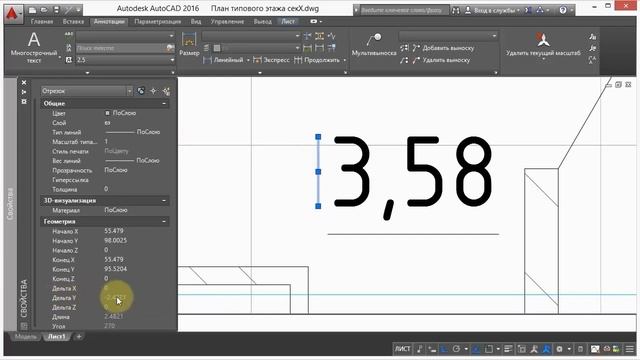Toggle polar tracking in status bar
Image resolution: width=640 pixels, height=360 pixels.
(456, 349)
